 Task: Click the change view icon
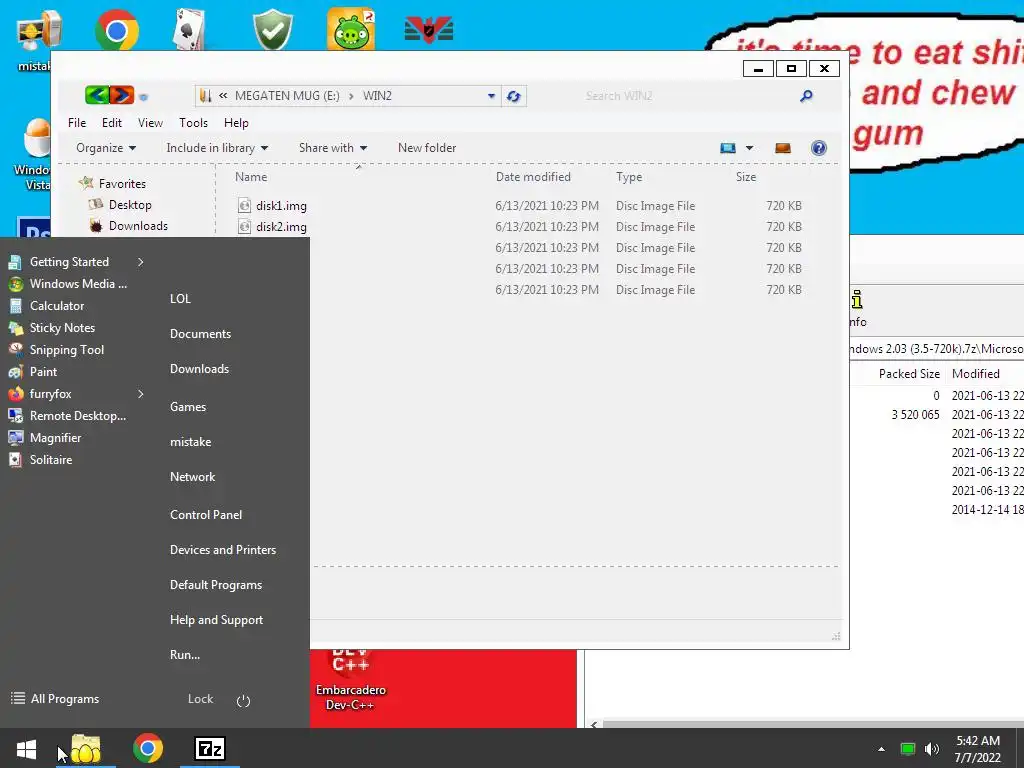[728, 148]
